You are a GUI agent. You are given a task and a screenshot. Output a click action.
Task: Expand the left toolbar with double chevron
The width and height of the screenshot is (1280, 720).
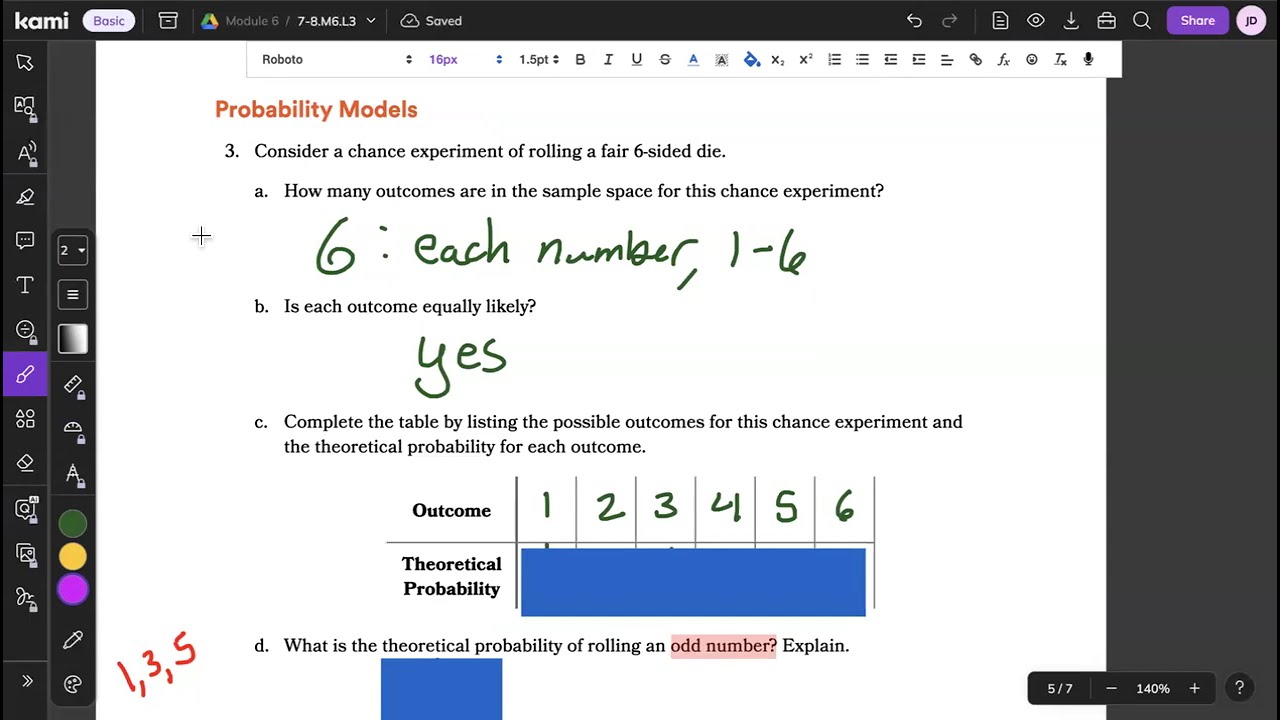pos(27,681)
